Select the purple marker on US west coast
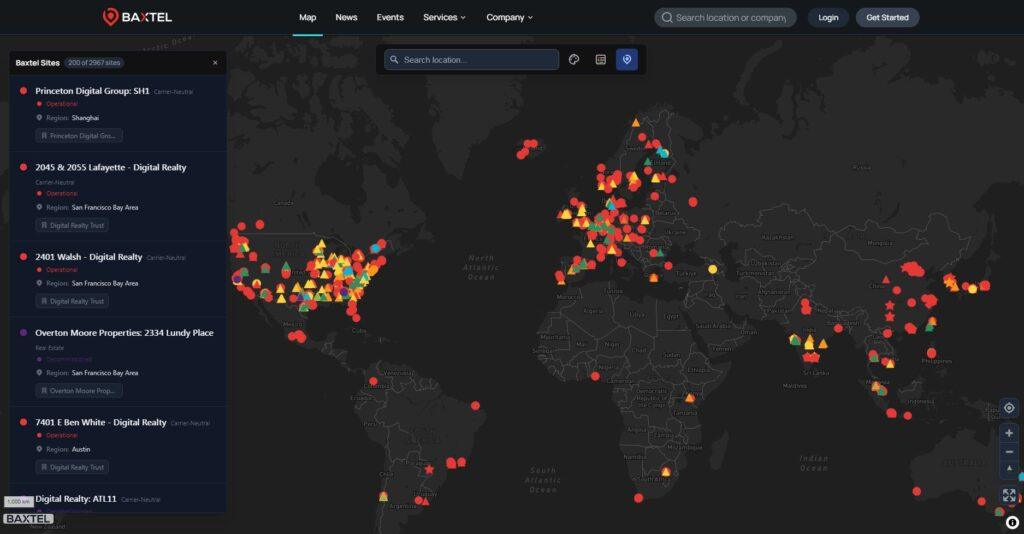Viewport: 1024px width, 534px height. [x=237, y=279]
